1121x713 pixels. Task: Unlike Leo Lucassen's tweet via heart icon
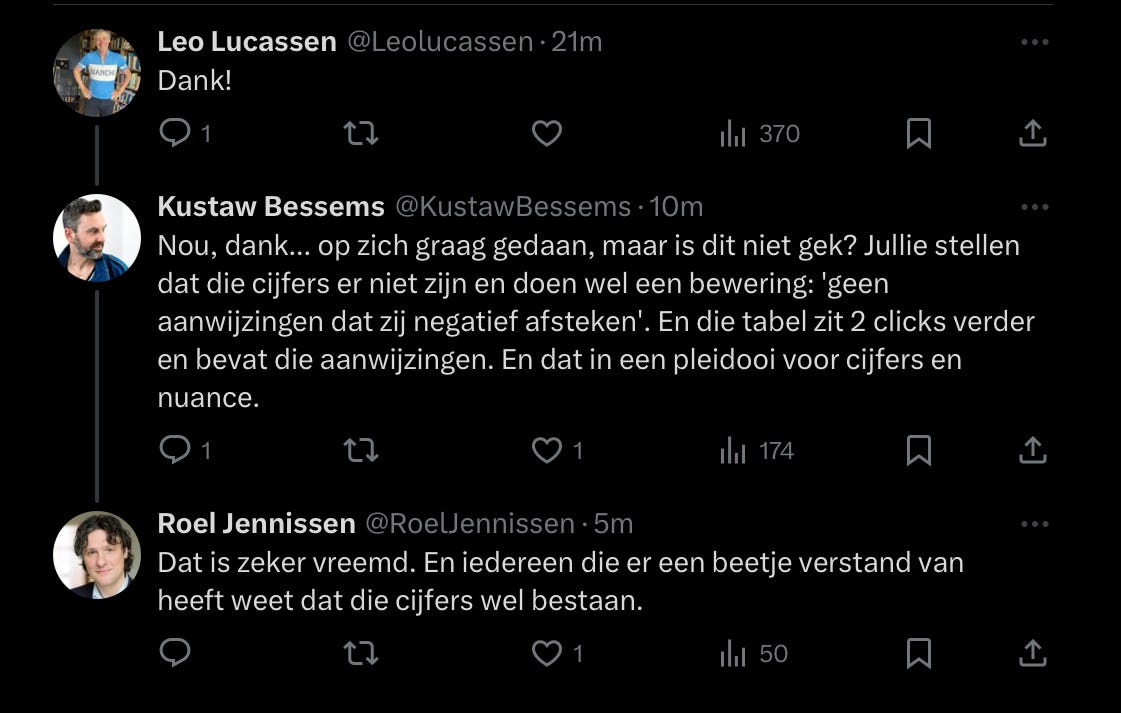pos(546,132)
